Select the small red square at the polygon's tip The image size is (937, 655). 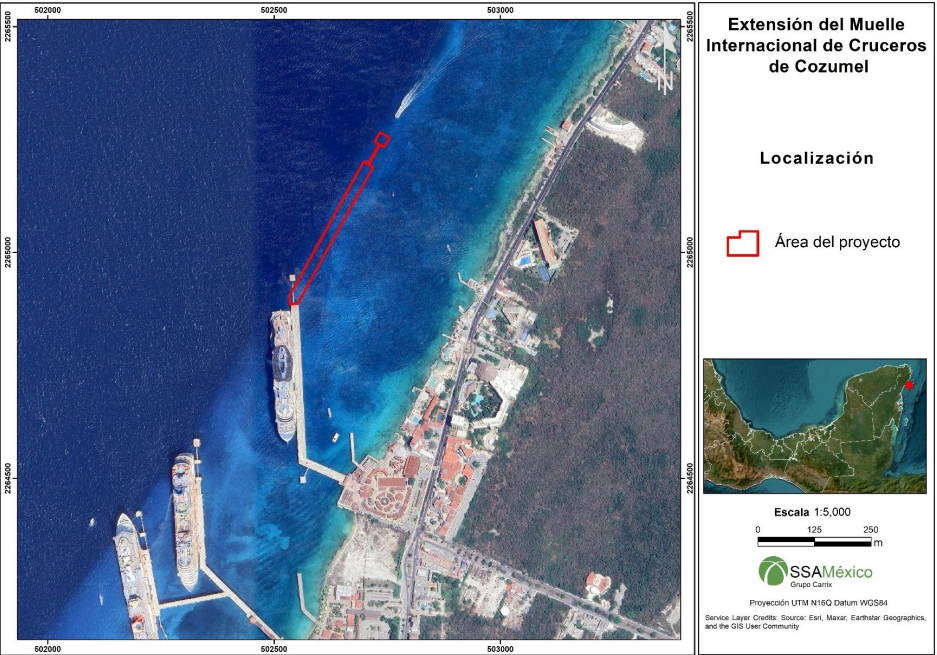point(382,139)
